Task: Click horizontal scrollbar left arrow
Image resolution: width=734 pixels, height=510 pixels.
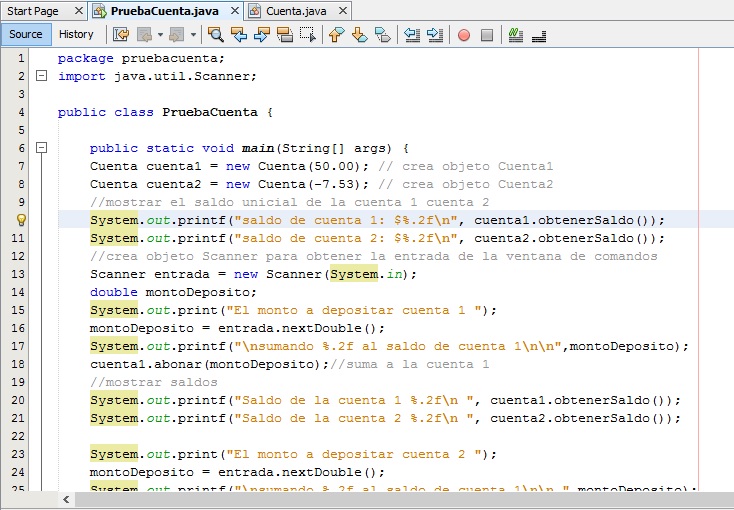Action: 67,499
